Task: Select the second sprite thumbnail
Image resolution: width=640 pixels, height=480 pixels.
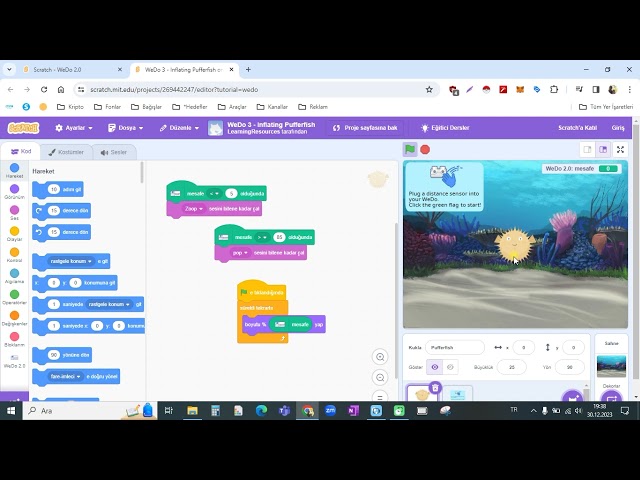Action: point(458,394)
